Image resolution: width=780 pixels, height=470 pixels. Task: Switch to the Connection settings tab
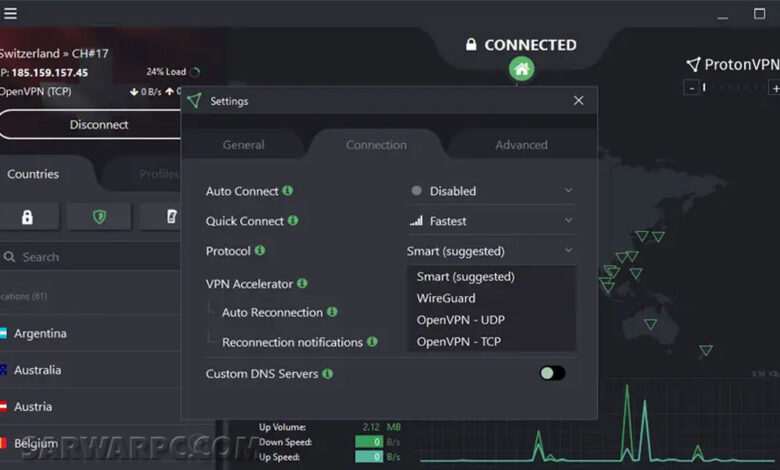click(x=376, y=145)
